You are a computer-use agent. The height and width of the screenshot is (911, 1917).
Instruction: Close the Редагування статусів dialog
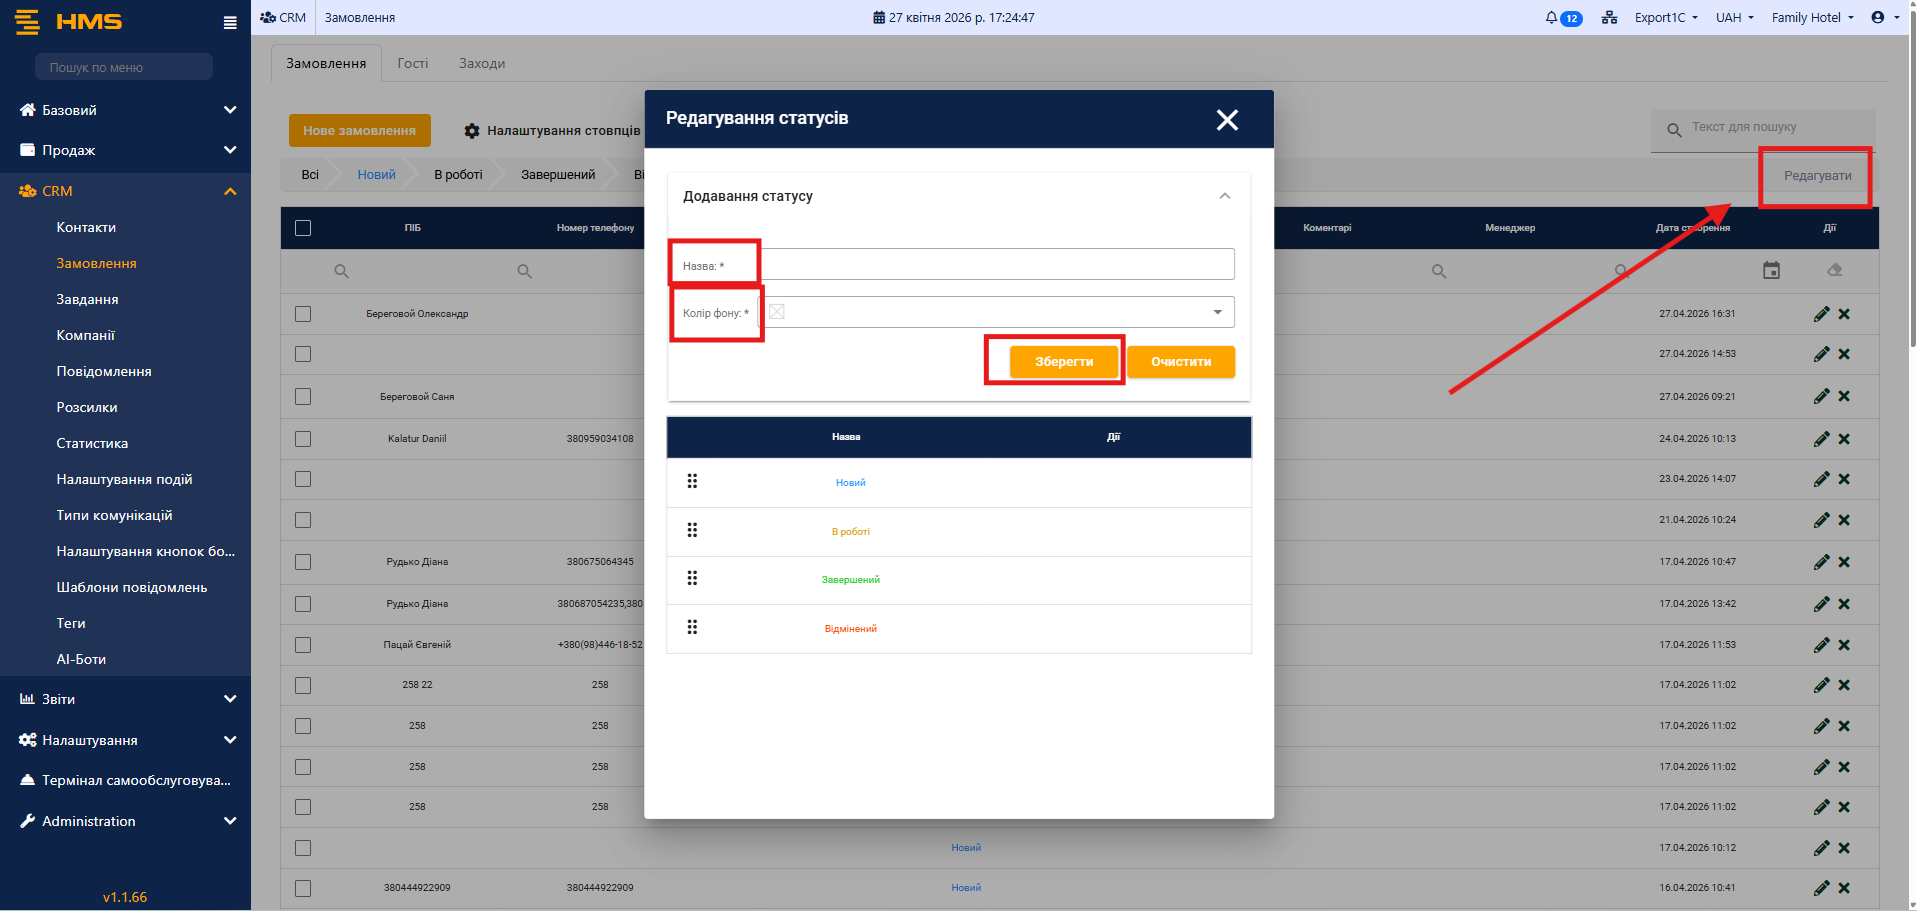[x=1227, y=120]
